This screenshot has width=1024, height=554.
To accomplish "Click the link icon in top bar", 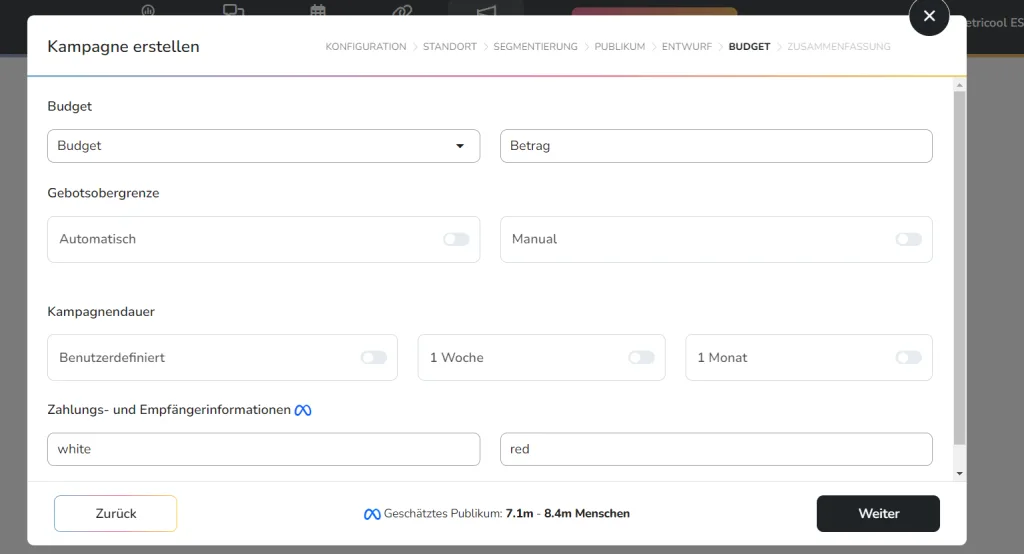I will click(x=402, y=11).
